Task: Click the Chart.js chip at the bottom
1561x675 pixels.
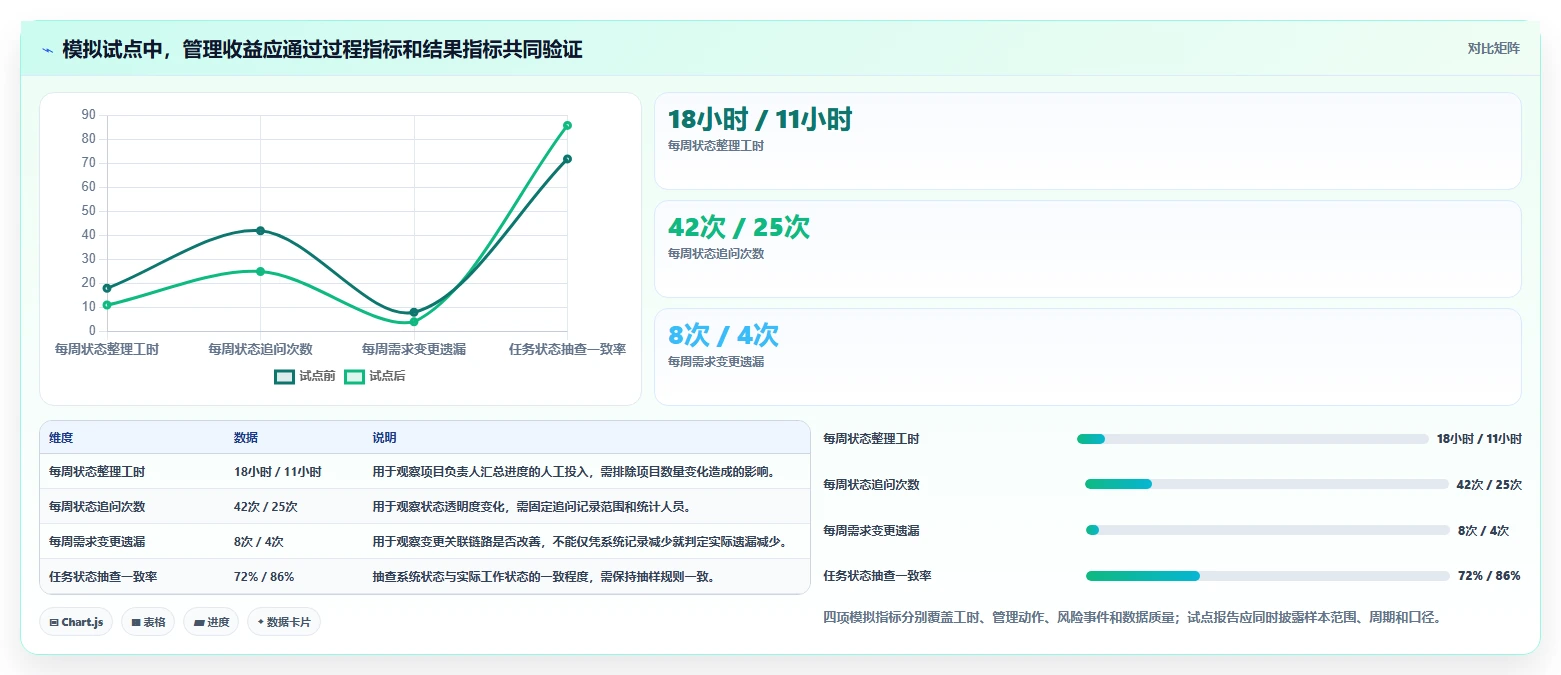Action: click(x=77, y=622)
